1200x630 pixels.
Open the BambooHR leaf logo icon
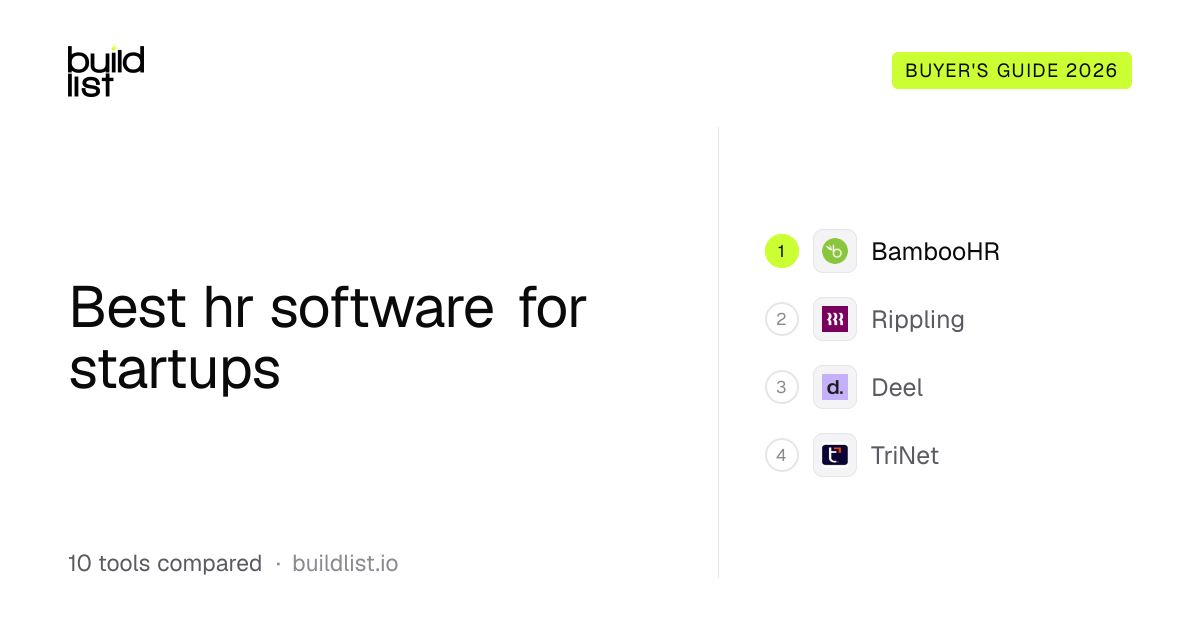click(x=835, y=251)
